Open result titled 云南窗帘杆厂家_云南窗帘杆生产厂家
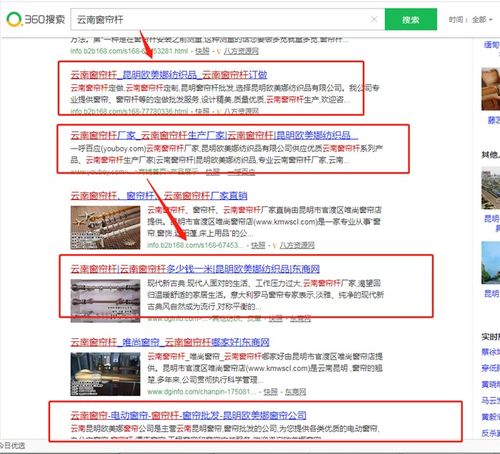 [x=214, y=135]
